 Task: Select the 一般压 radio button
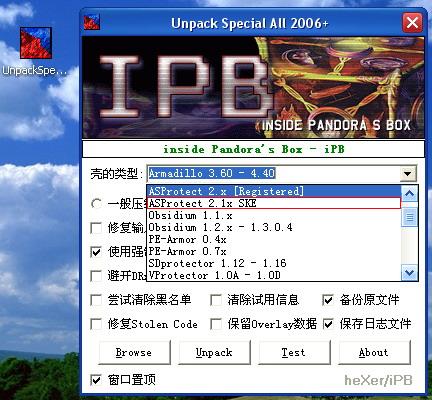click(97, 204)
